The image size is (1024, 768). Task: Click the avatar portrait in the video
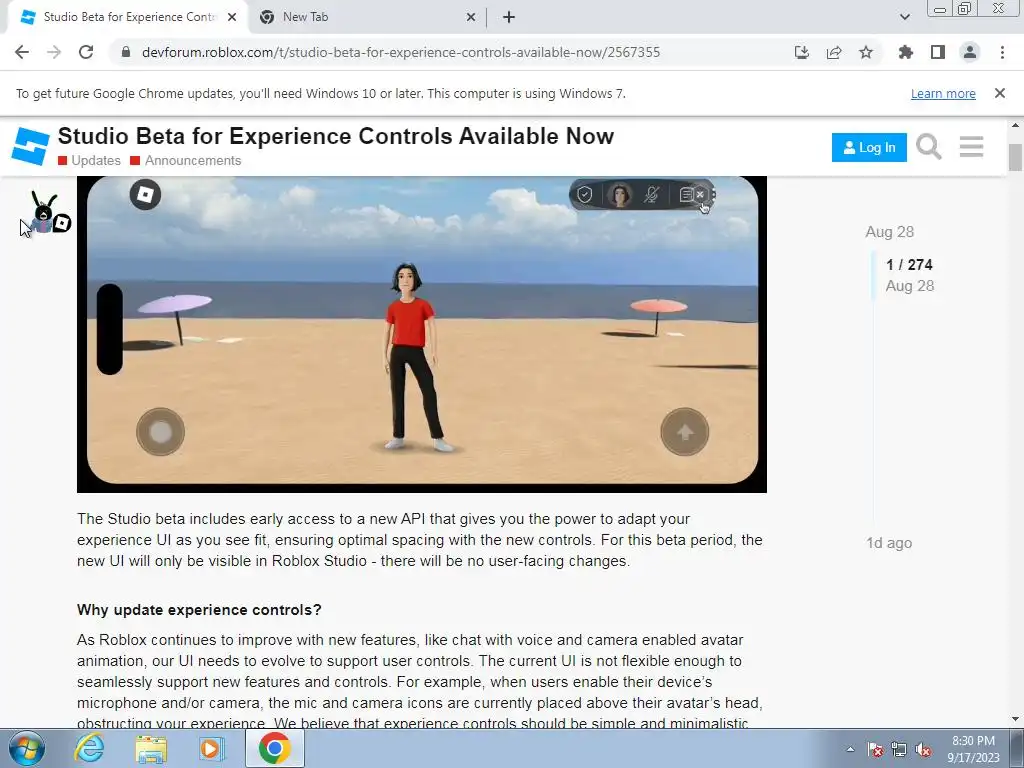click(619, 195)
